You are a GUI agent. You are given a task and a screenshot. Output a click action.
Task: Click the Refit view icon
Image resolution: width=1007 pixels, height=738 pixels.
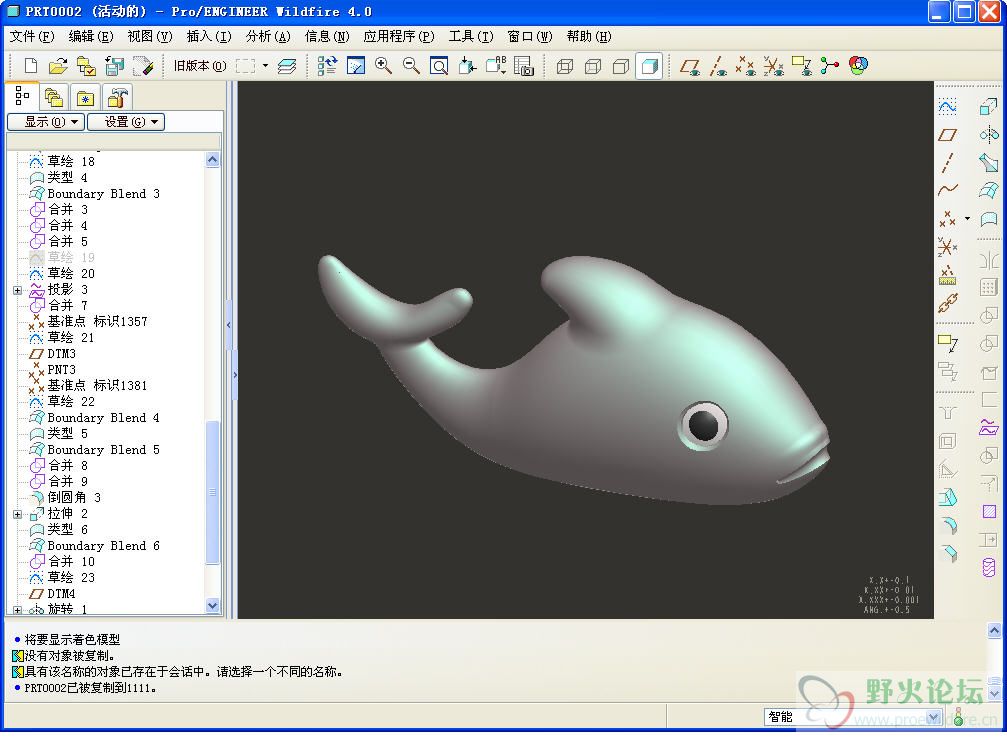click(439, 66)
